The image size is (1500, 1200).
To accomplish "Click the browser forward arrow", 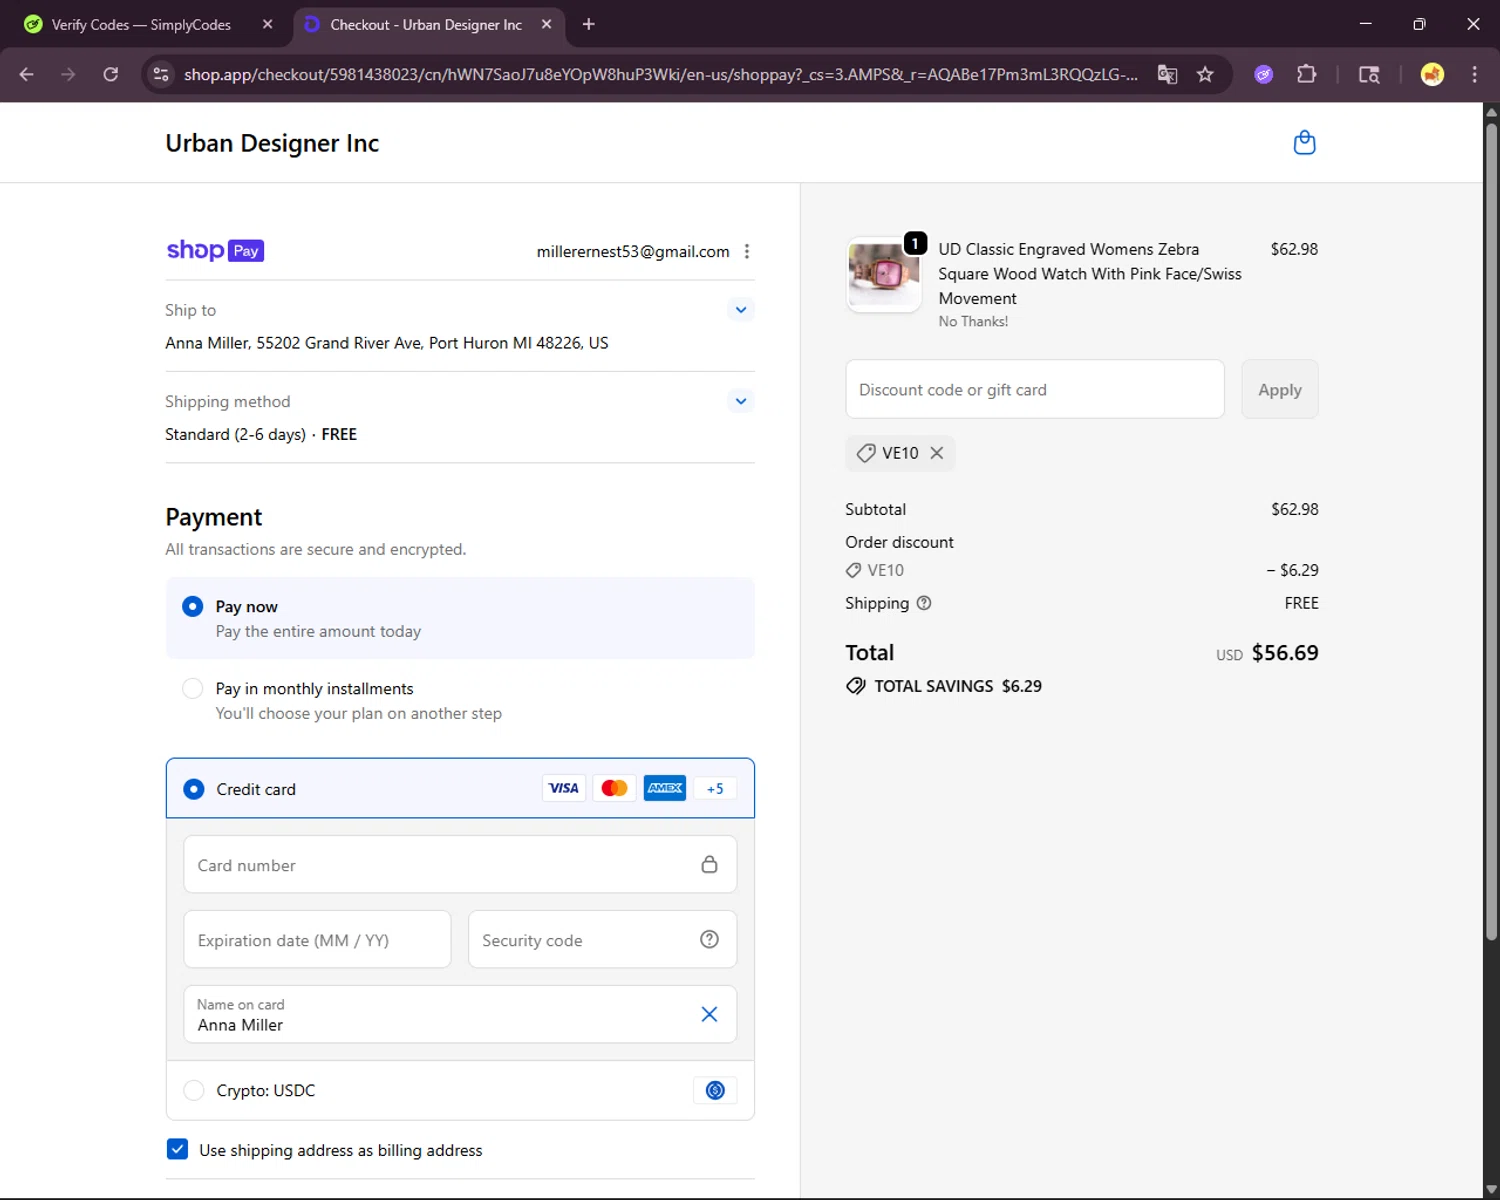I will 68,74.
